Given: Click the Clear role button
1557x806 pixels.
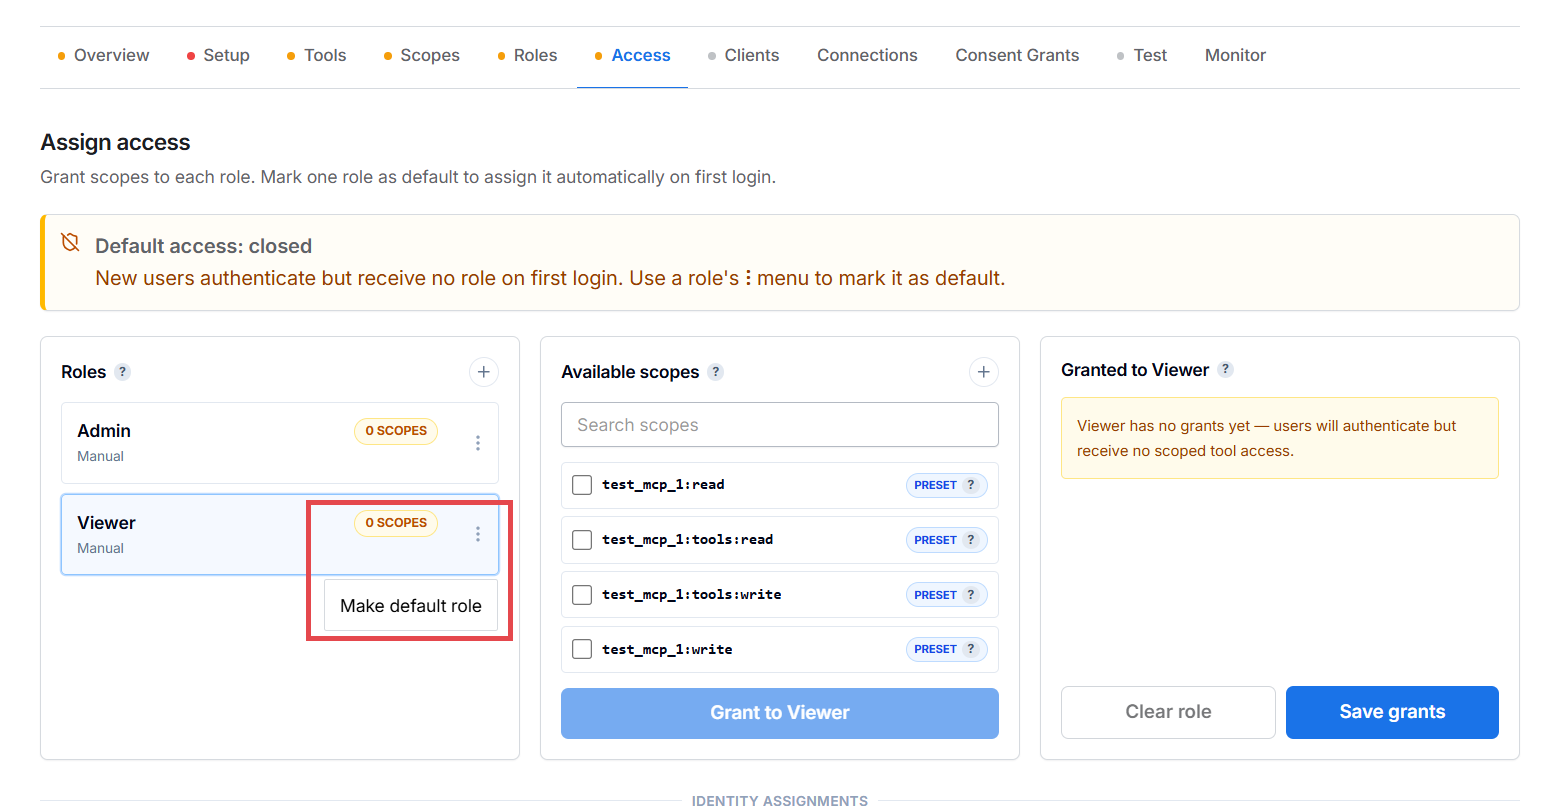Looking at the screenshot, I should (x=1168, y=712).
